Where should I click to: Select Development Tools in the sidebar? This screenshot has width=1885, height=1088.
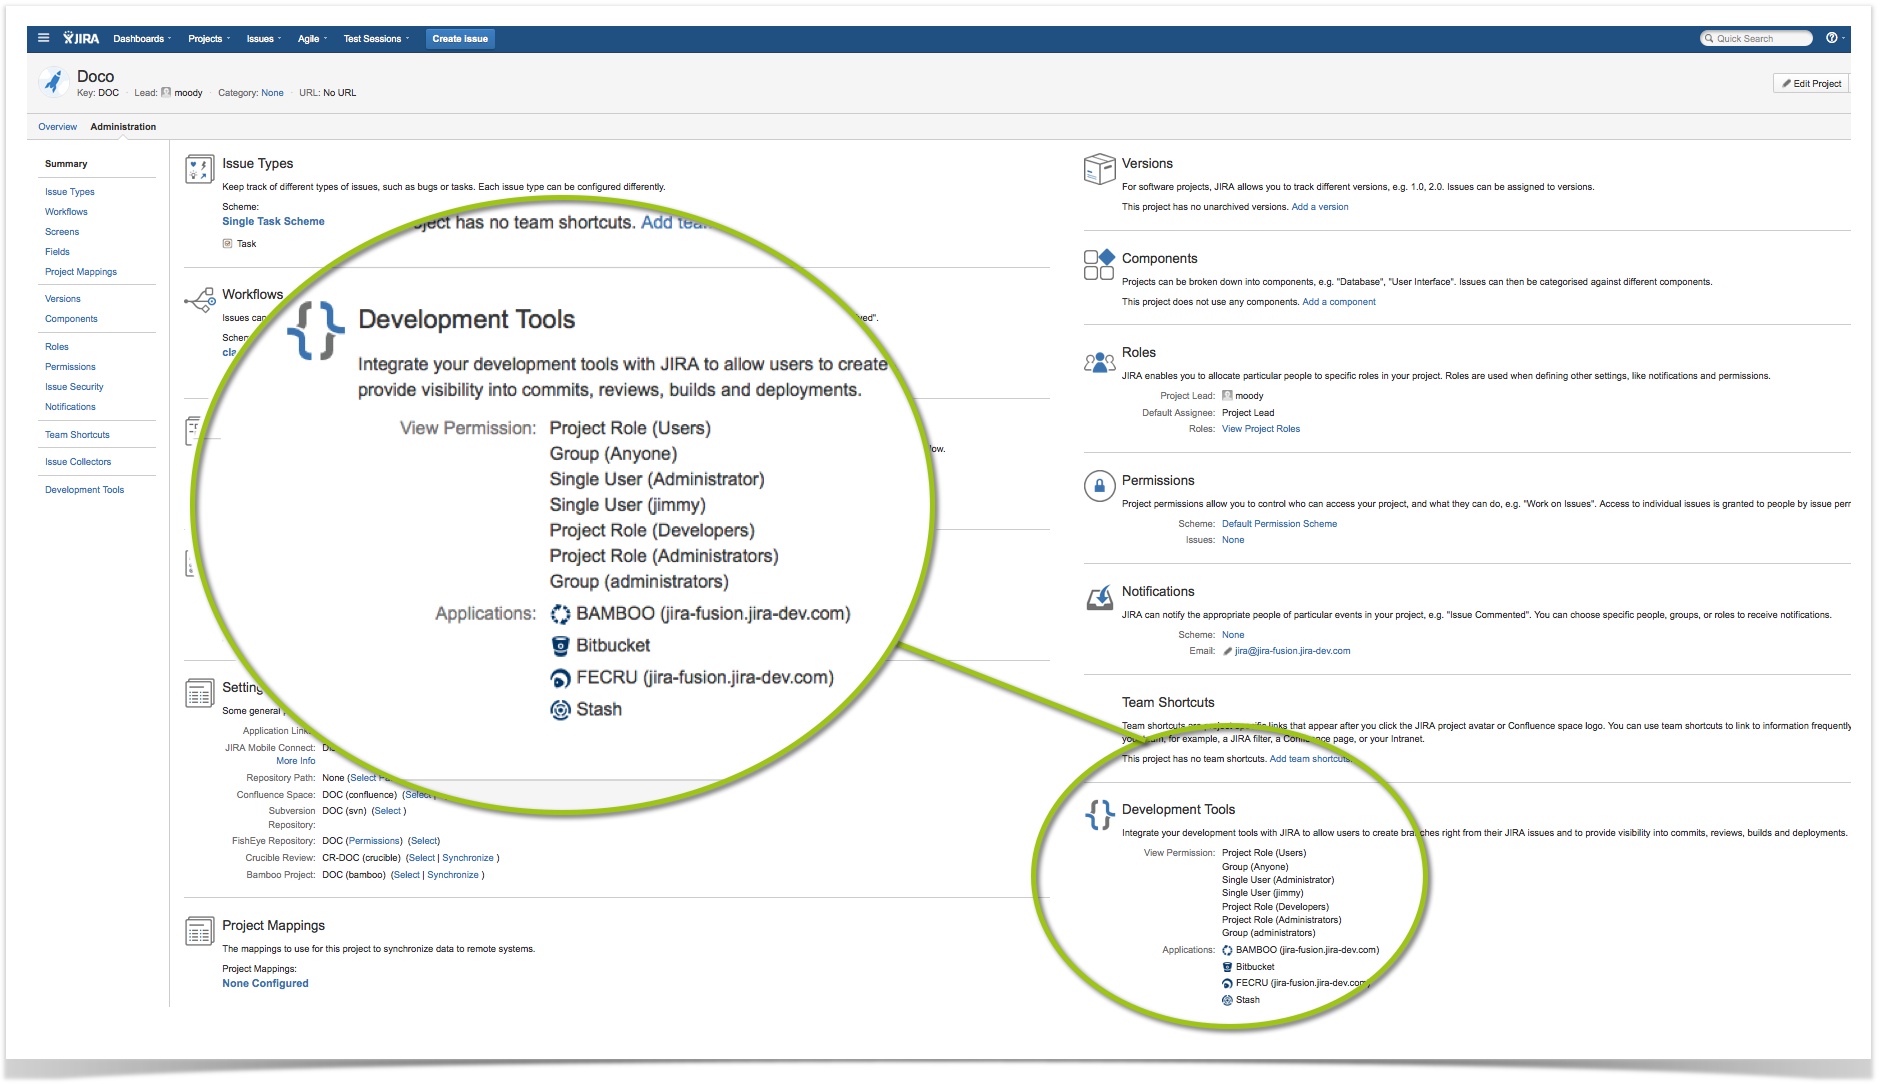[85, 490]
